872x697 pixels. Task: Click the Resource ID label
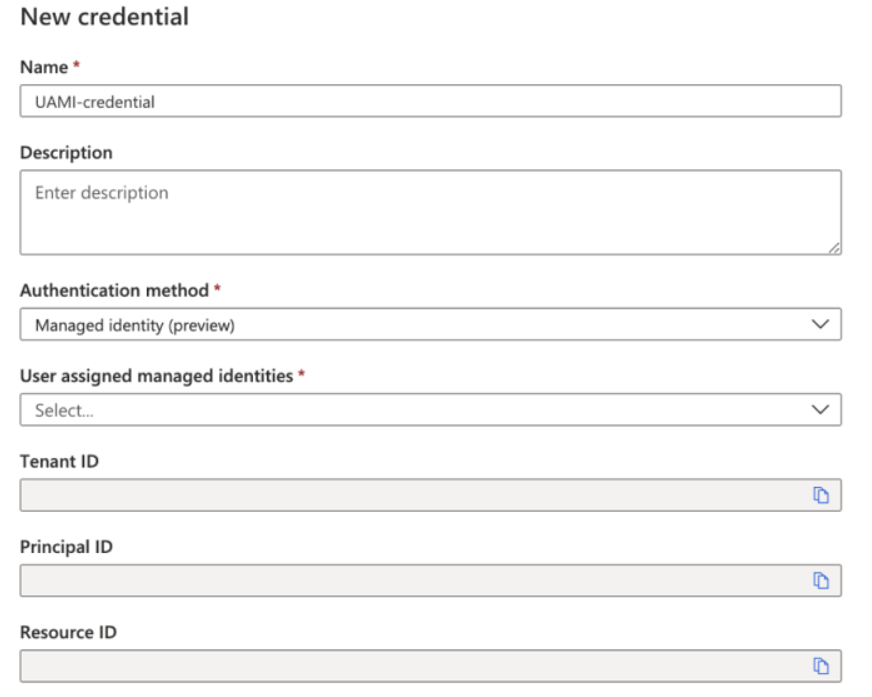click(x=66, y=632)
